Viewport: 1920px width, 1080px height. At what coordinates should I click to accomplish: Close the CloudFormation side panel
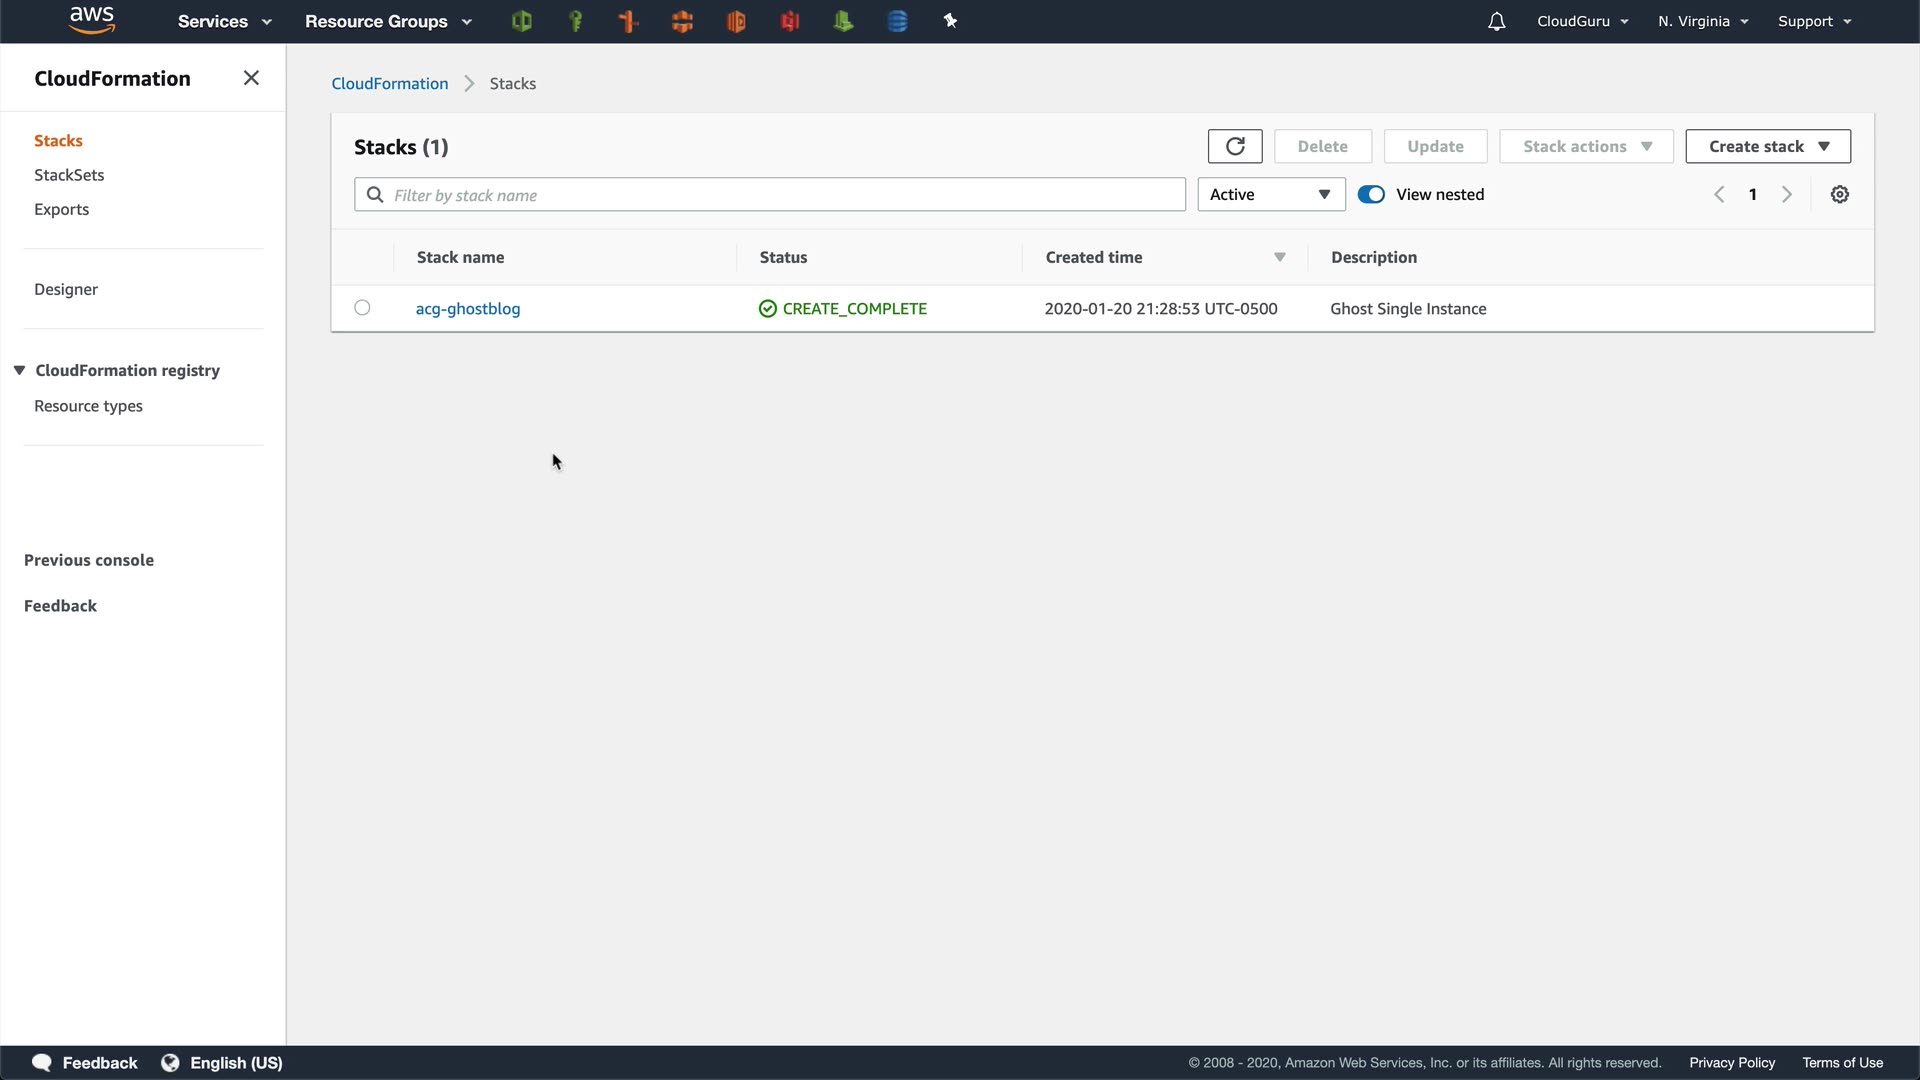pos(251,78)
